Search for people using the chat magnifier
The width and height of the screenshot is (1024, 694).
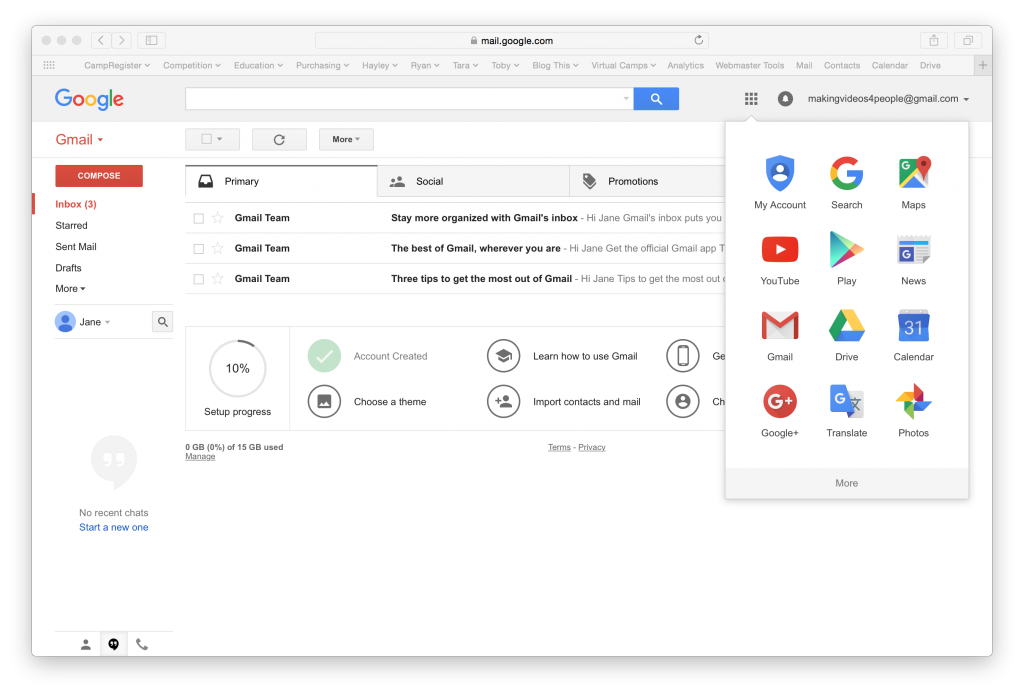coord(163,322)
